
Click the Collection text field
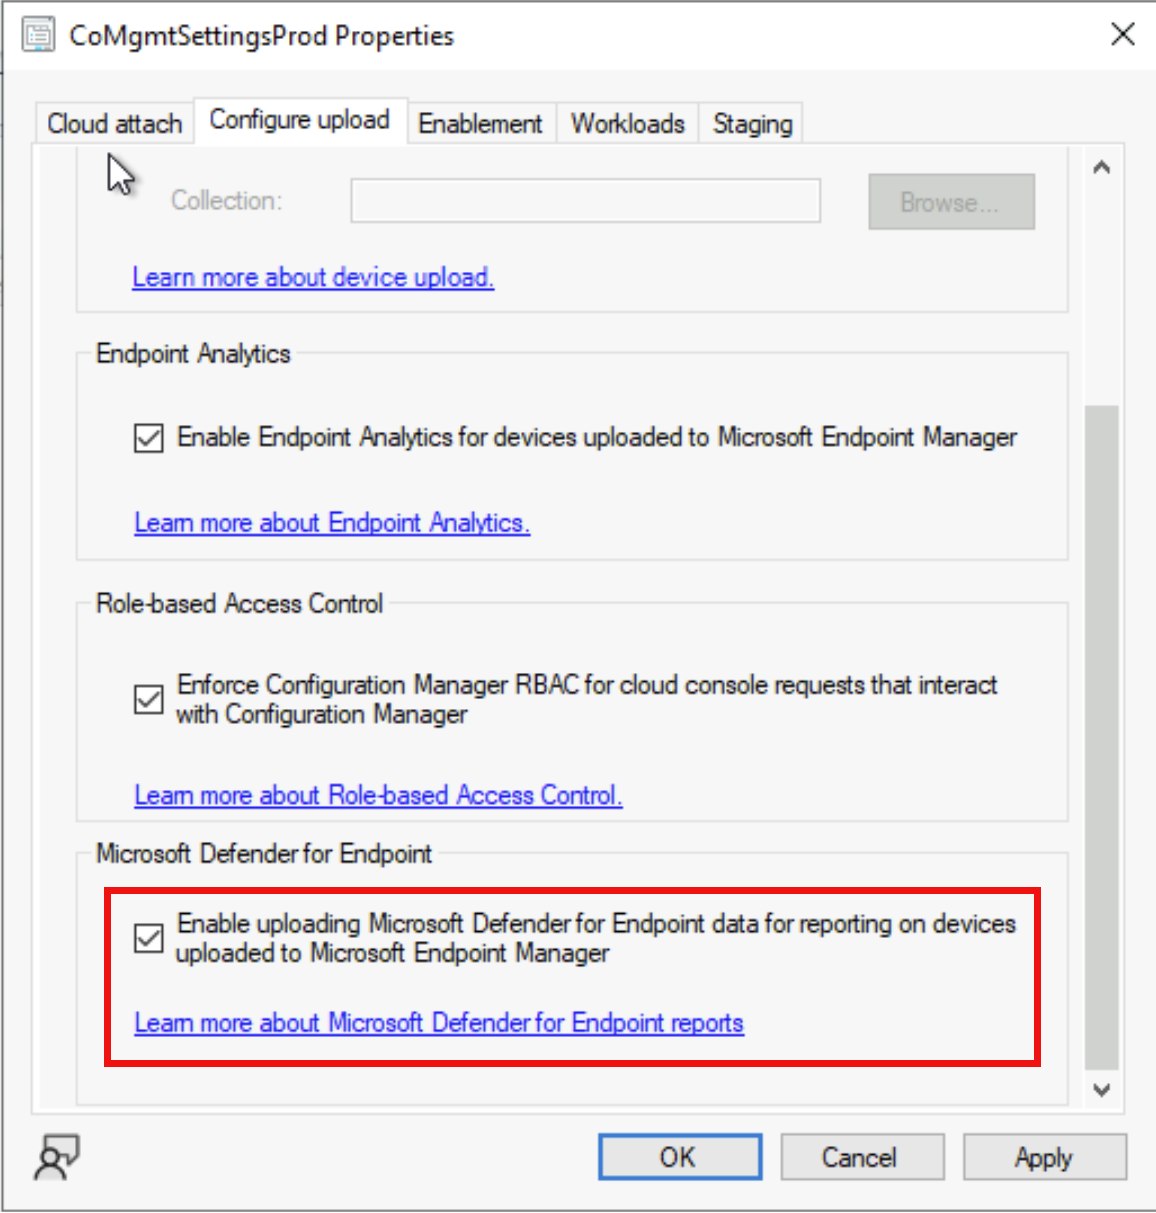pos(585,201)
